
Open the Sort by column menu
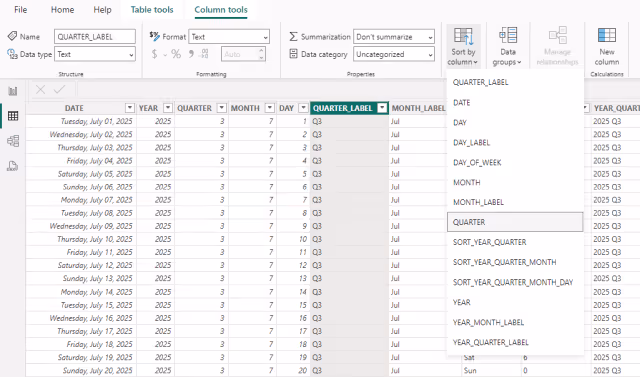463,47
